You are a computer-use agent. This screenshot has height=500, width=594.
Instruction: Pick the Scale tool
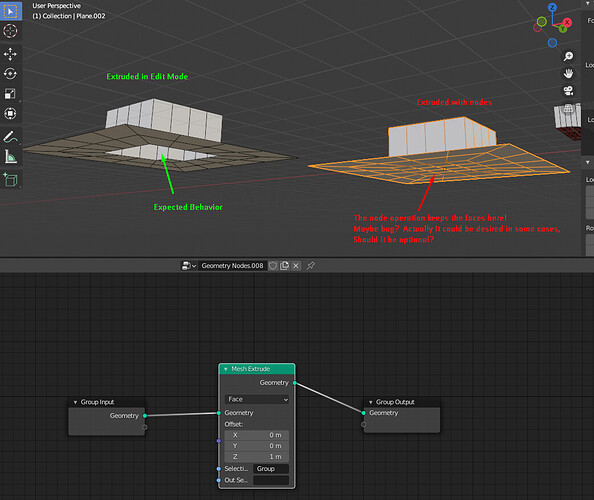(x=10, y=94)
